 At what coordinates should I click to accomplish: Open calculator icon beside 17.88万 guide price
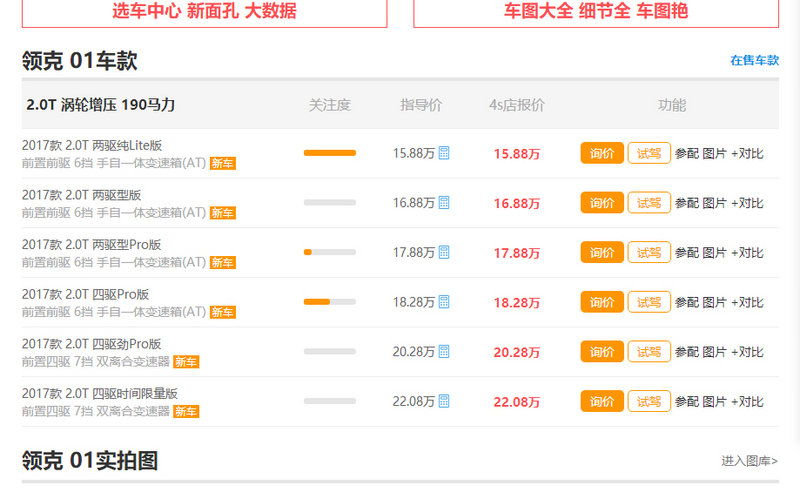pyautogui.click(x=444, y=252)
